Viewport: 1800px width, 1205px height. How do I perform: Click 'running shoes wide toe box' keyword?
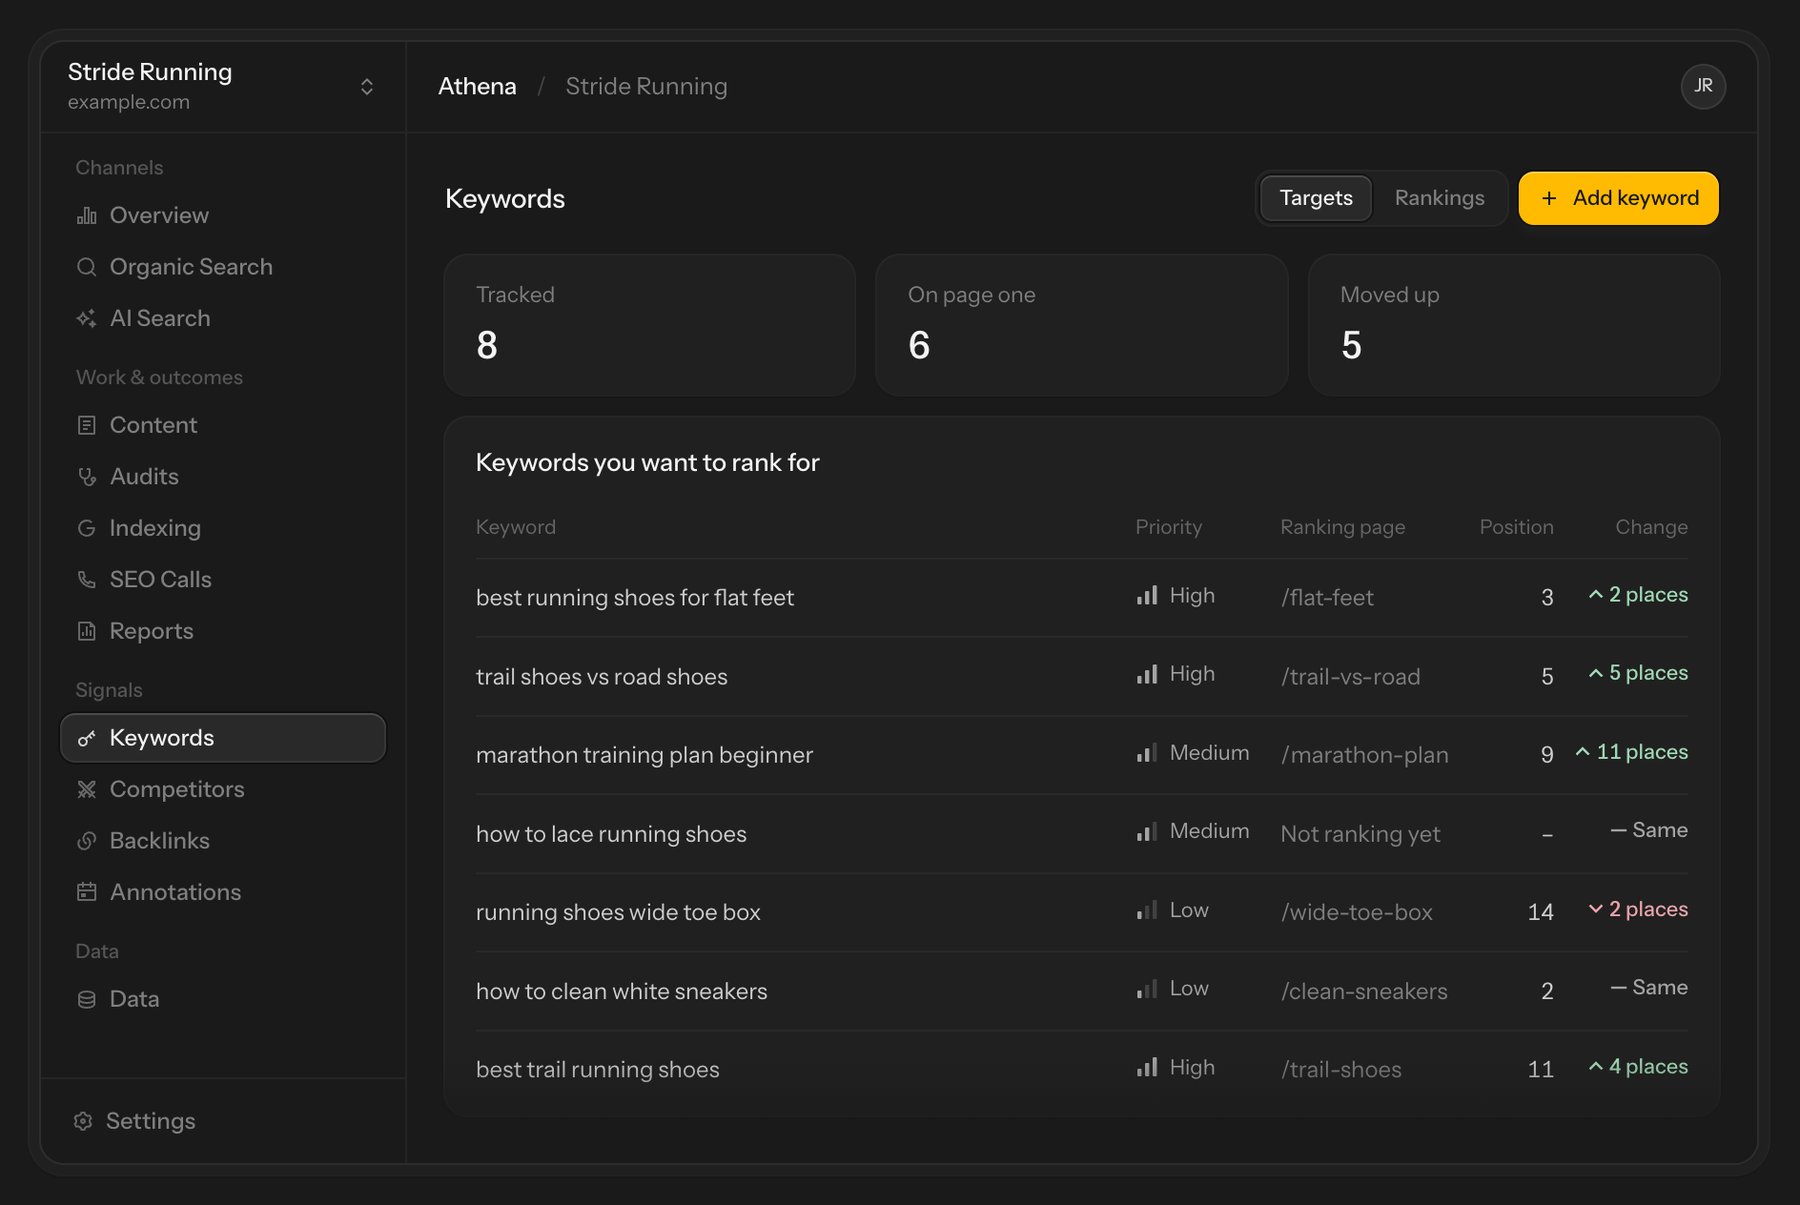pos(618,913)
